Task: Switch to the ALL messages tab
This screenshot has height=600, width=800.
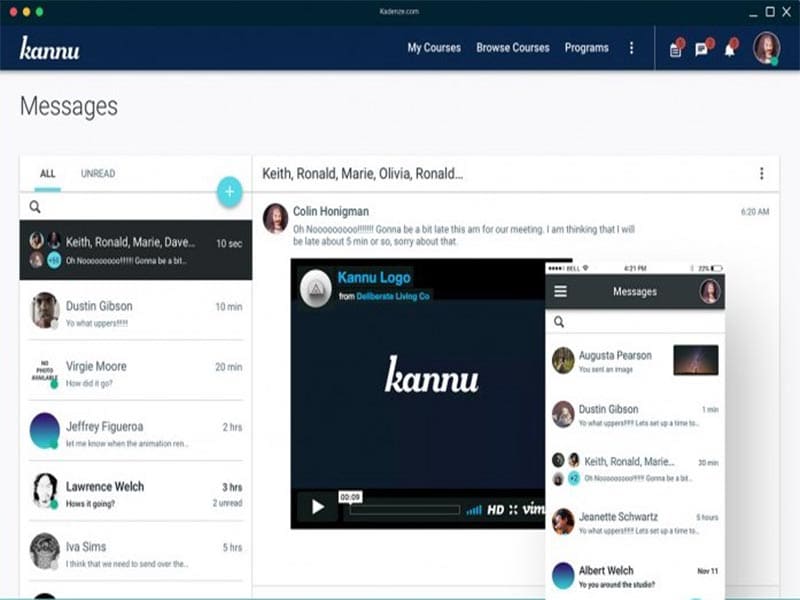Action: (x=47, y=173)
